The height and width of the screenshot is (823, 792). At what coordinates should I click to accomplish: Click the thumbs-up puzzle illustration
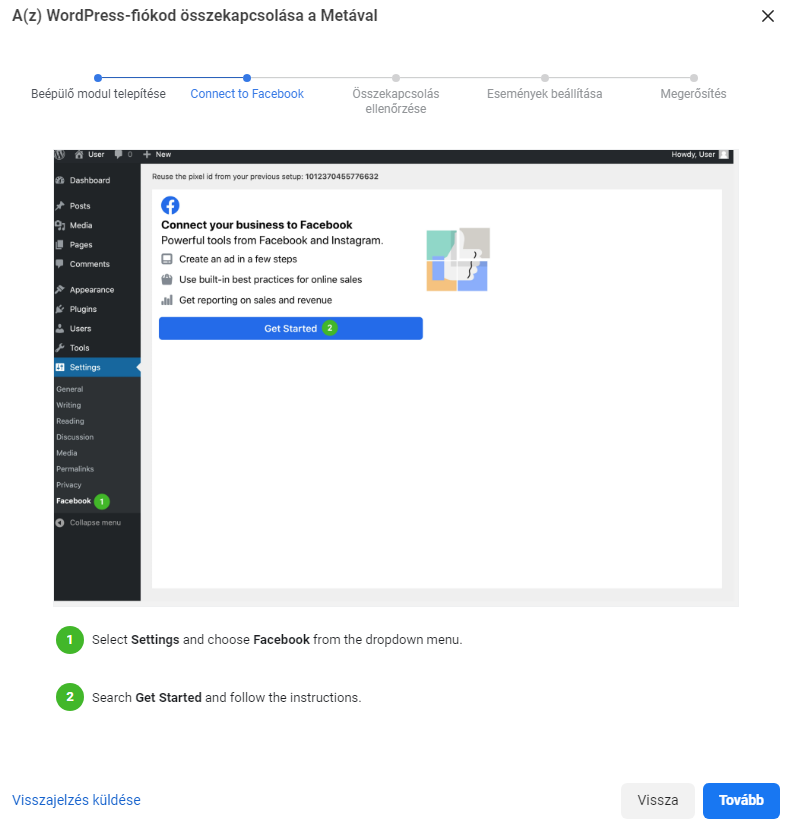tap(458, 259)
